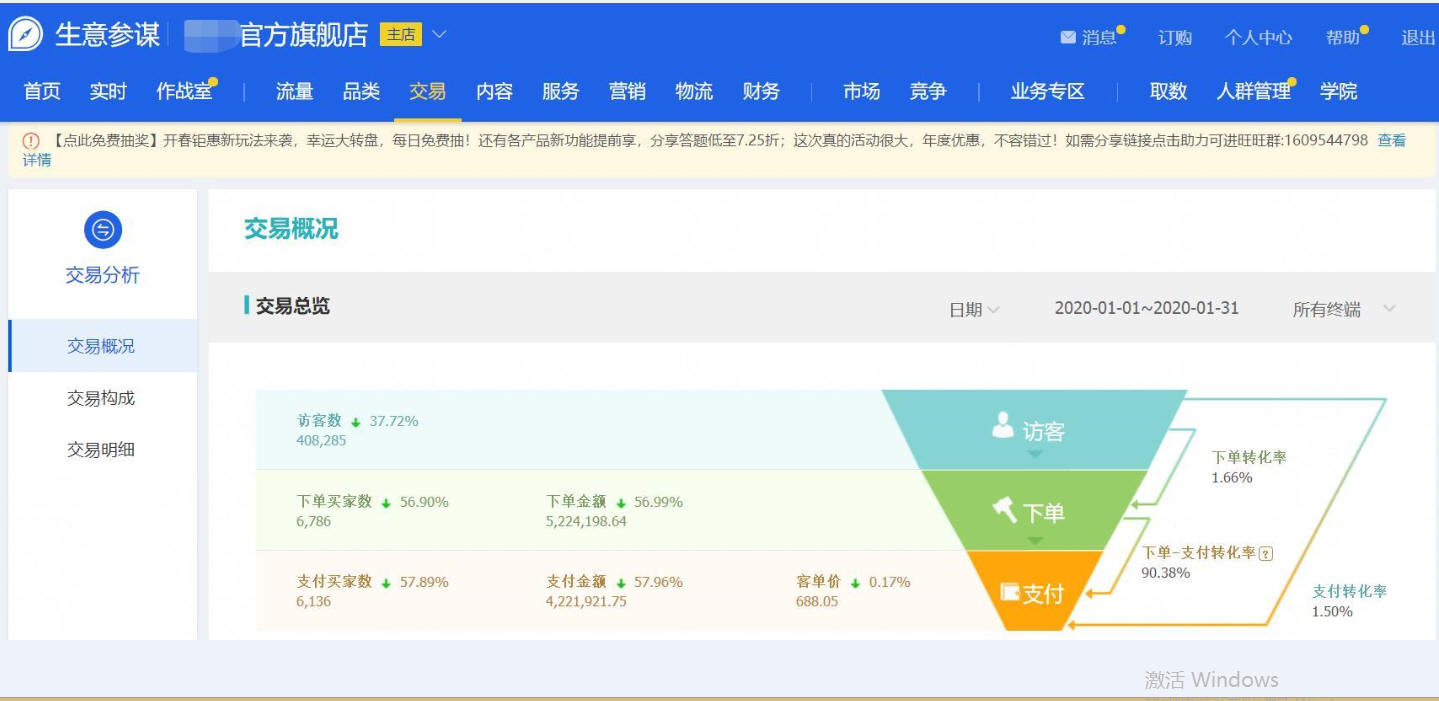The height and width of the screenshot is (701, 1439).
Task: Open the 作战室 tab
Action: 184,91
